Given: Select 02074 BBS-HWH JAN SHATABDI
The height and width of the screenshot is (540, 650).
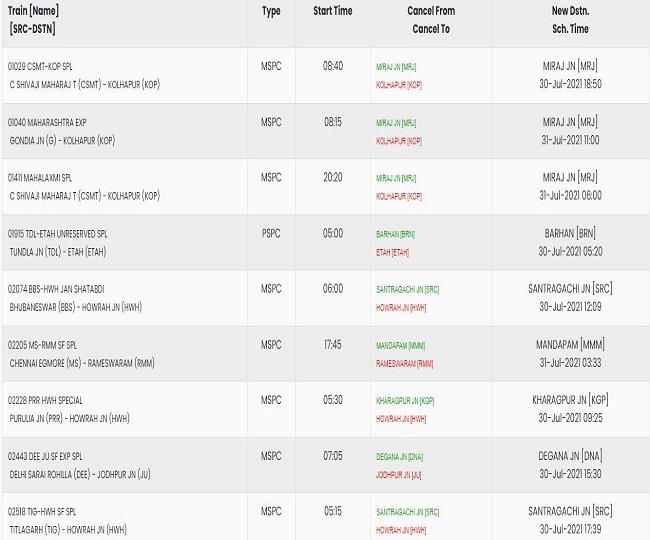Looking at the screenshot, I should tap(56, 289).
